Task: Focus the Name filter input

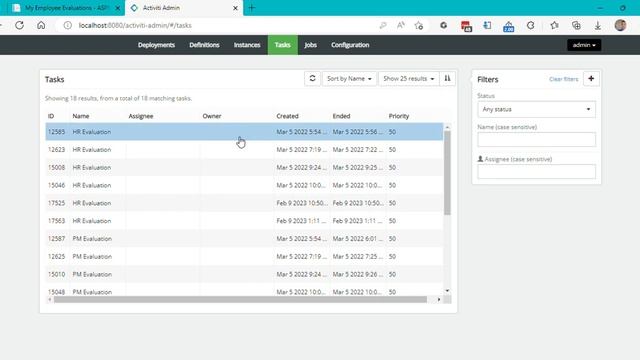Action: click(x=536, y=140)
